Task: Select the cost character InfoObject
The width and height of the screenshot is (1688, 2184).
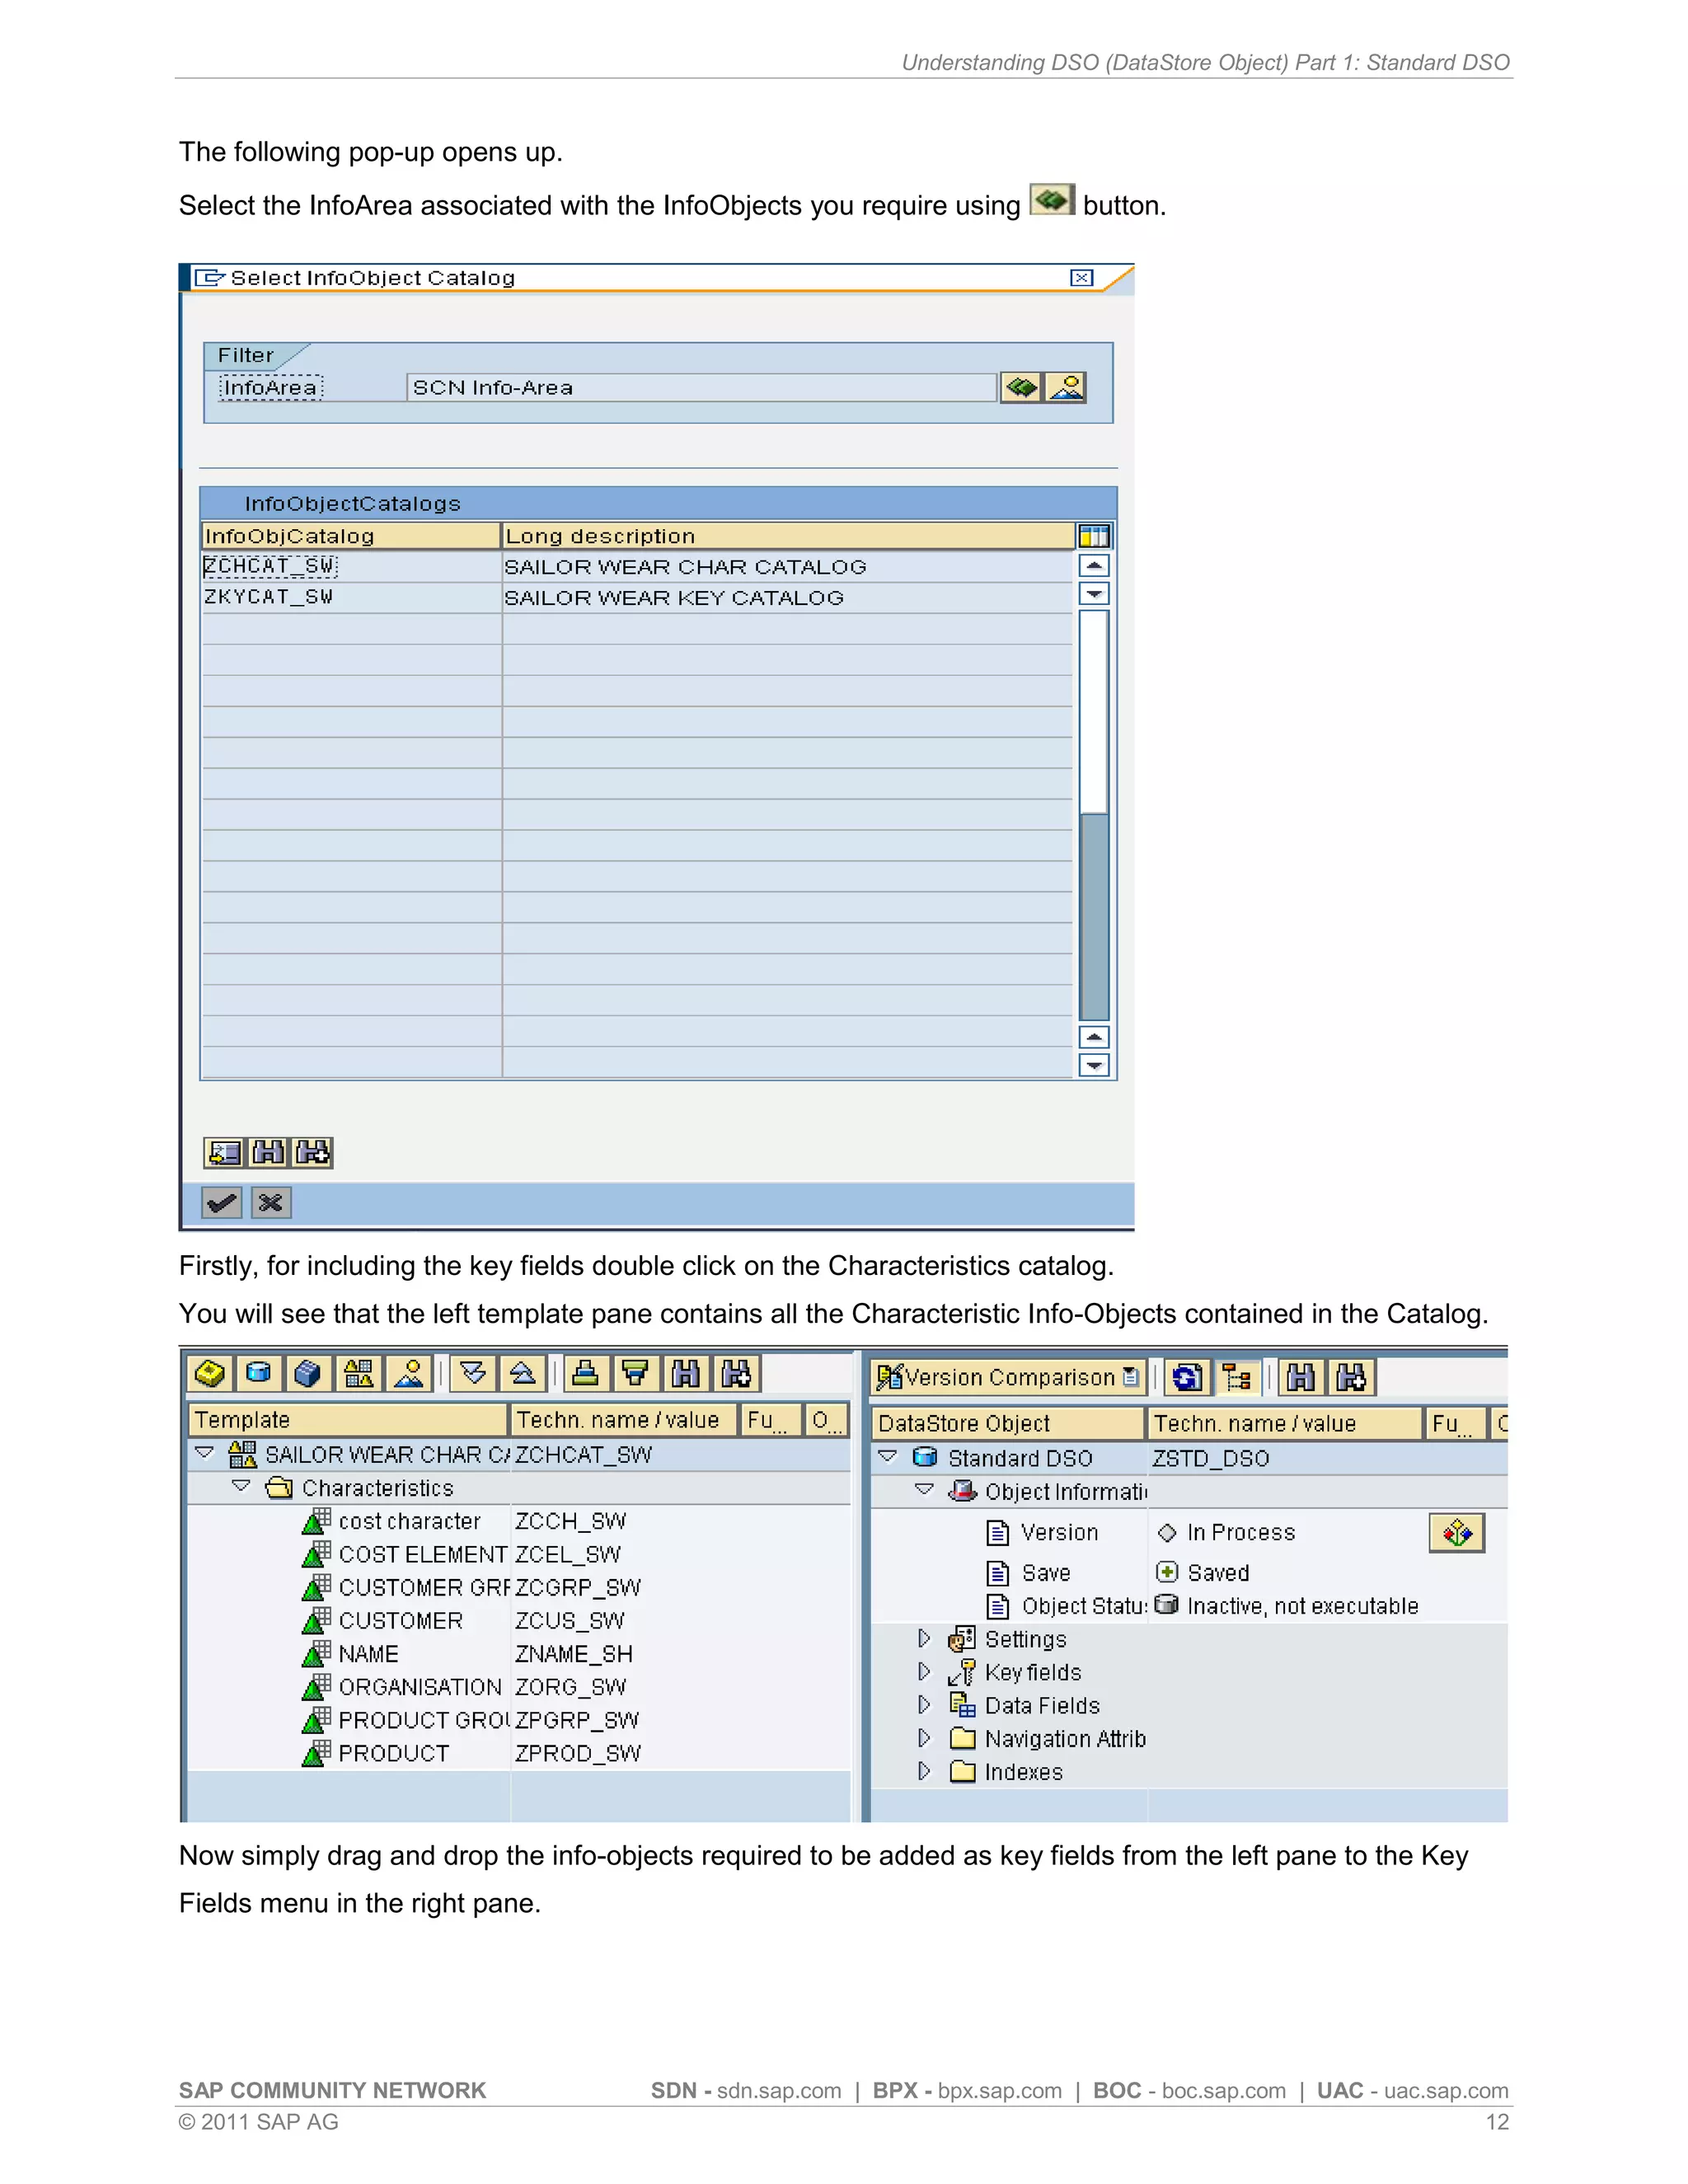Action: point(410,1521)
